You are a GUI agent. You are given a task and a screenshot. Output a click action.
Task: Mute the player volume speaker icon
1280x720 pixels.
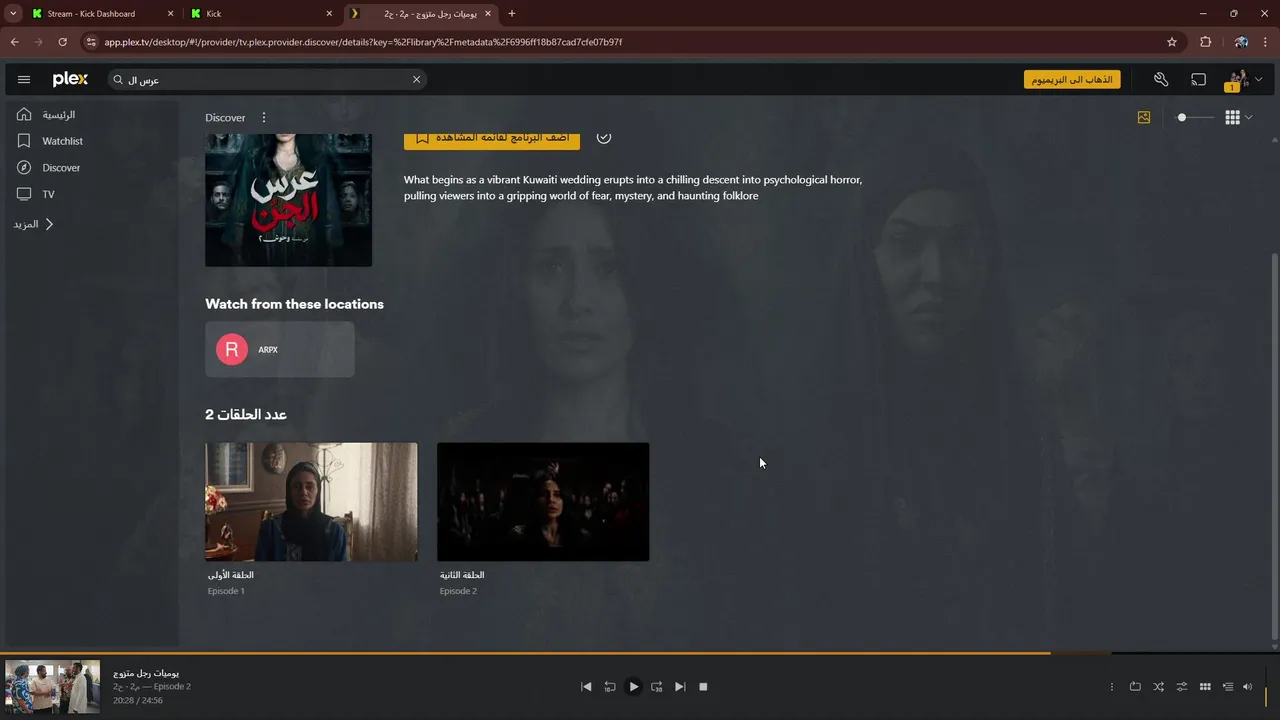(x=1247, y=687)
